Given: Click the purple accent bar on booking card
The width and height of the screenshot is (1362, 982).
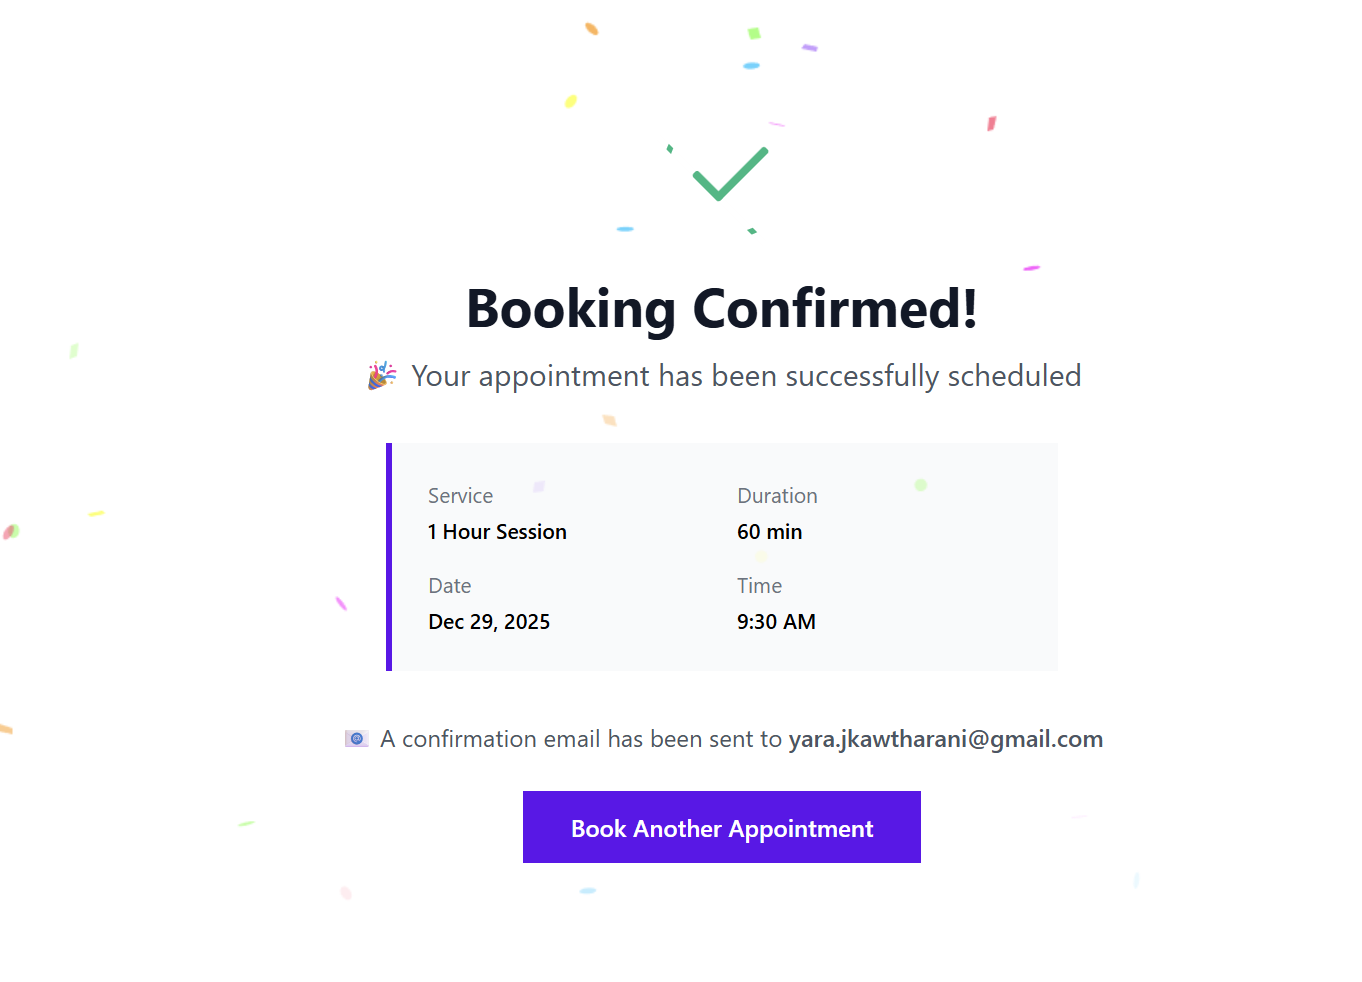Looking at the screenshot, I should [x=389, y=557].
